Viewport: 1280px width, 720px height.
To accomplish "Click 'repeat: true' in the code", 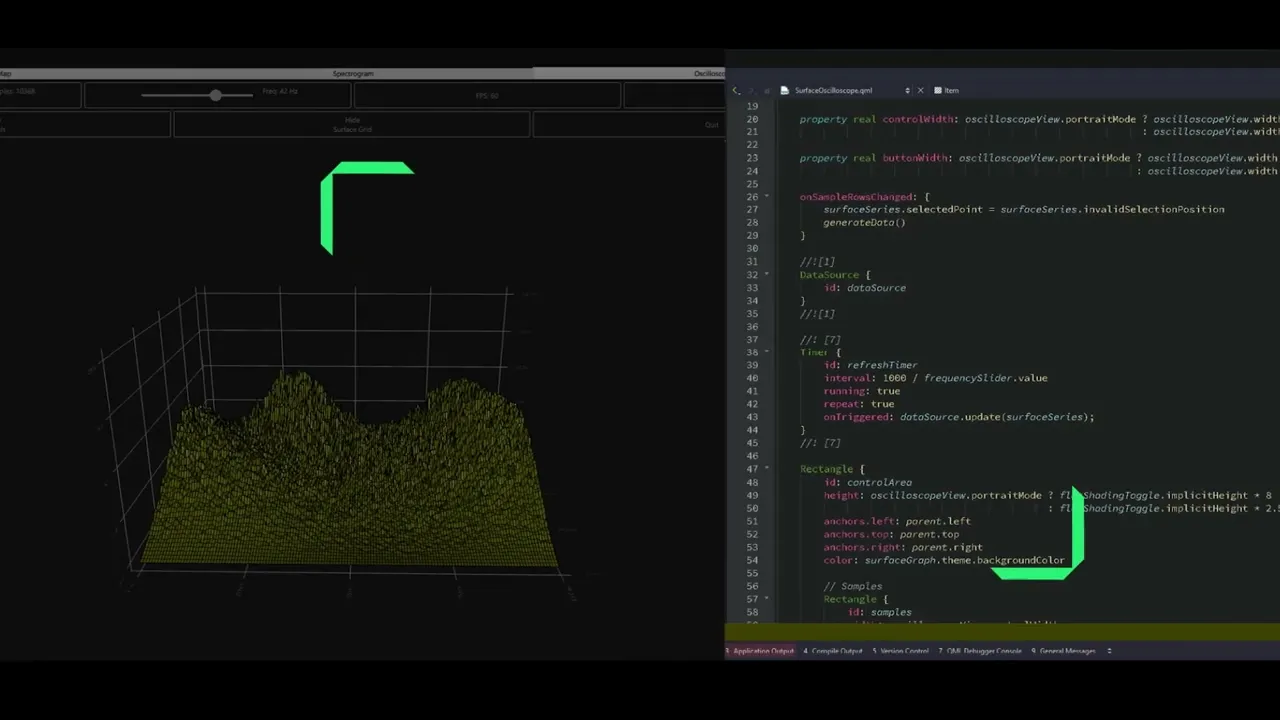I will (x=859, y=404).
